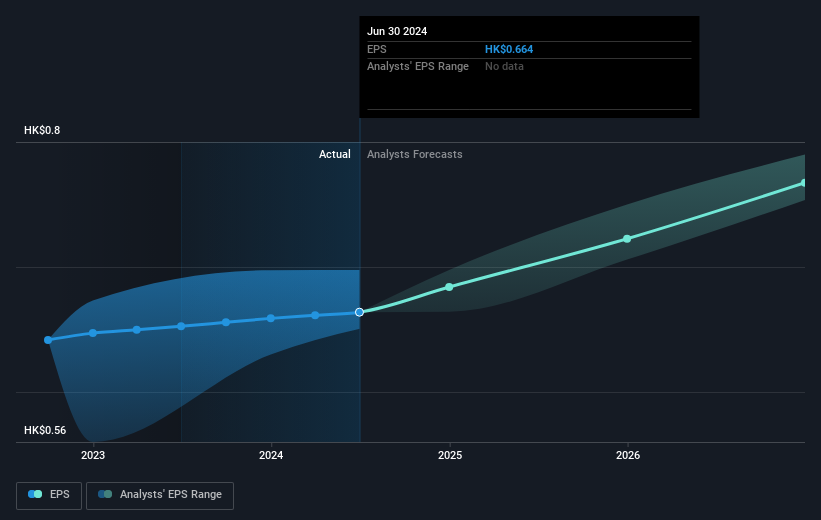
Task: Click the 2024 x-axis label
Action: click(271, 456)
